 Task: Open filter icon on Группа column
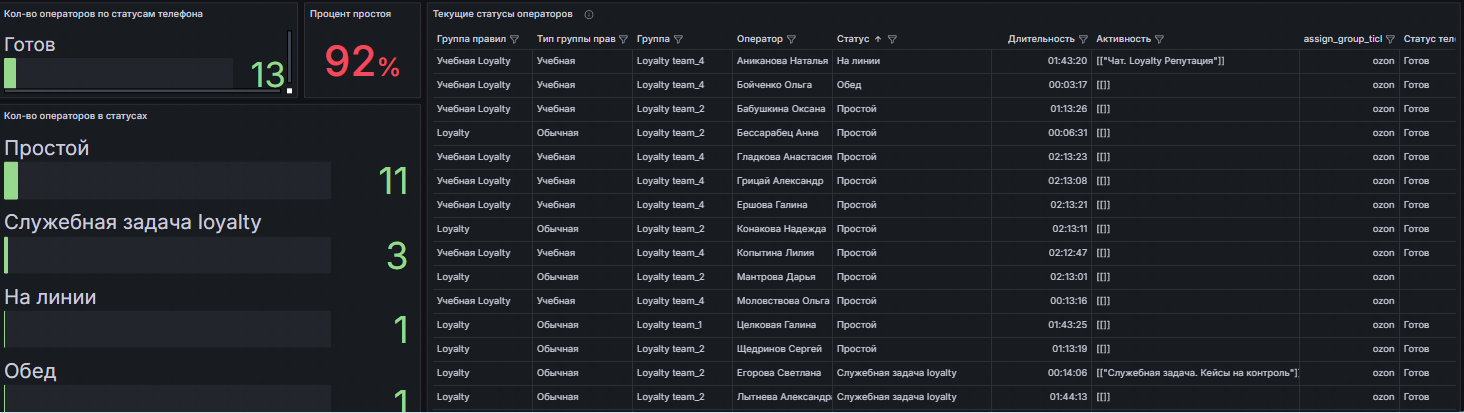[678, 40]
